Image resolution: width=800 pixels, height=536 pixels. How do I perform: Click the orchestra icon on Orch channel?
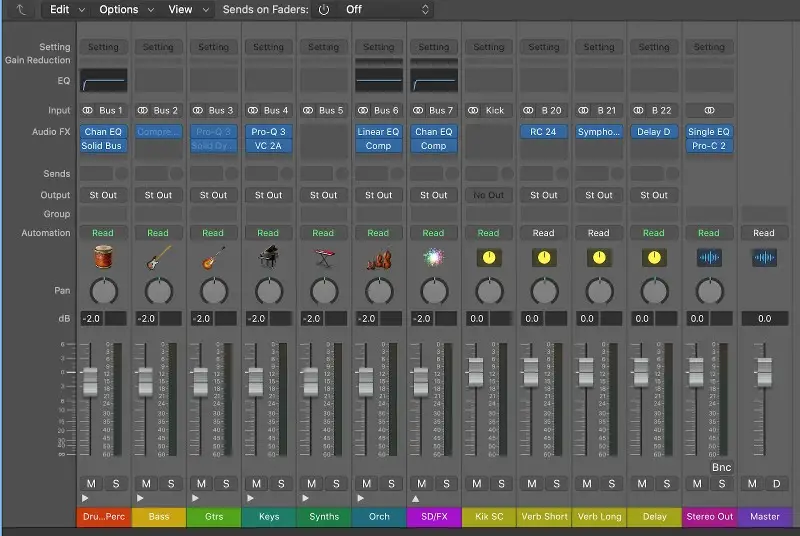point(378,258)
